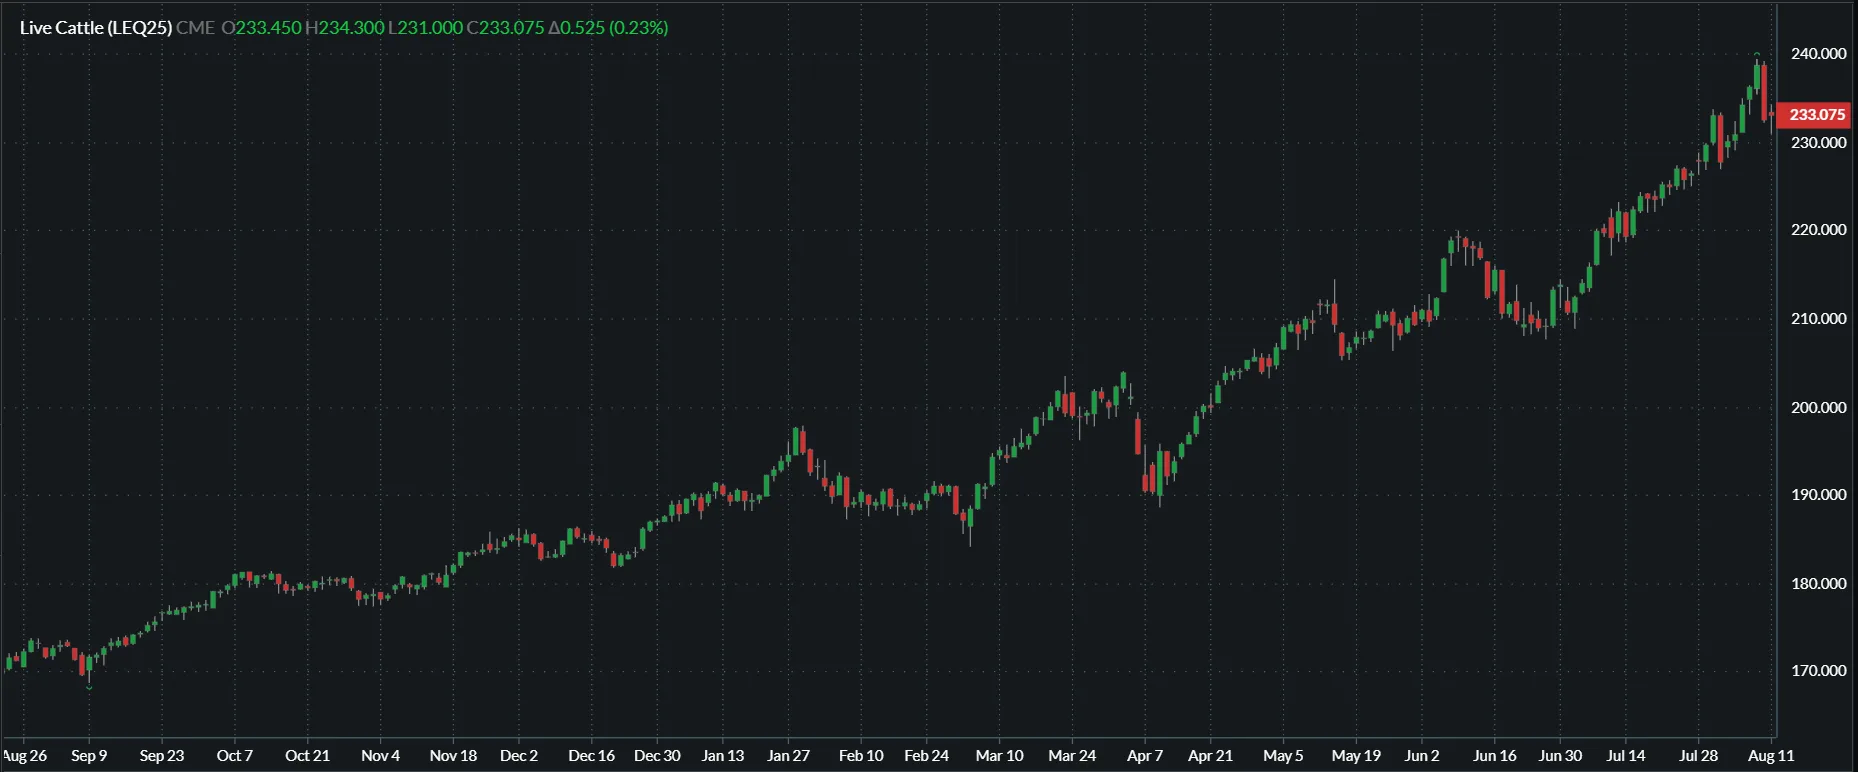Image resolution: width=1858 pixels, height=772 pixels.
Task: Click the Jan 27 date label
Action: (788, 756)
